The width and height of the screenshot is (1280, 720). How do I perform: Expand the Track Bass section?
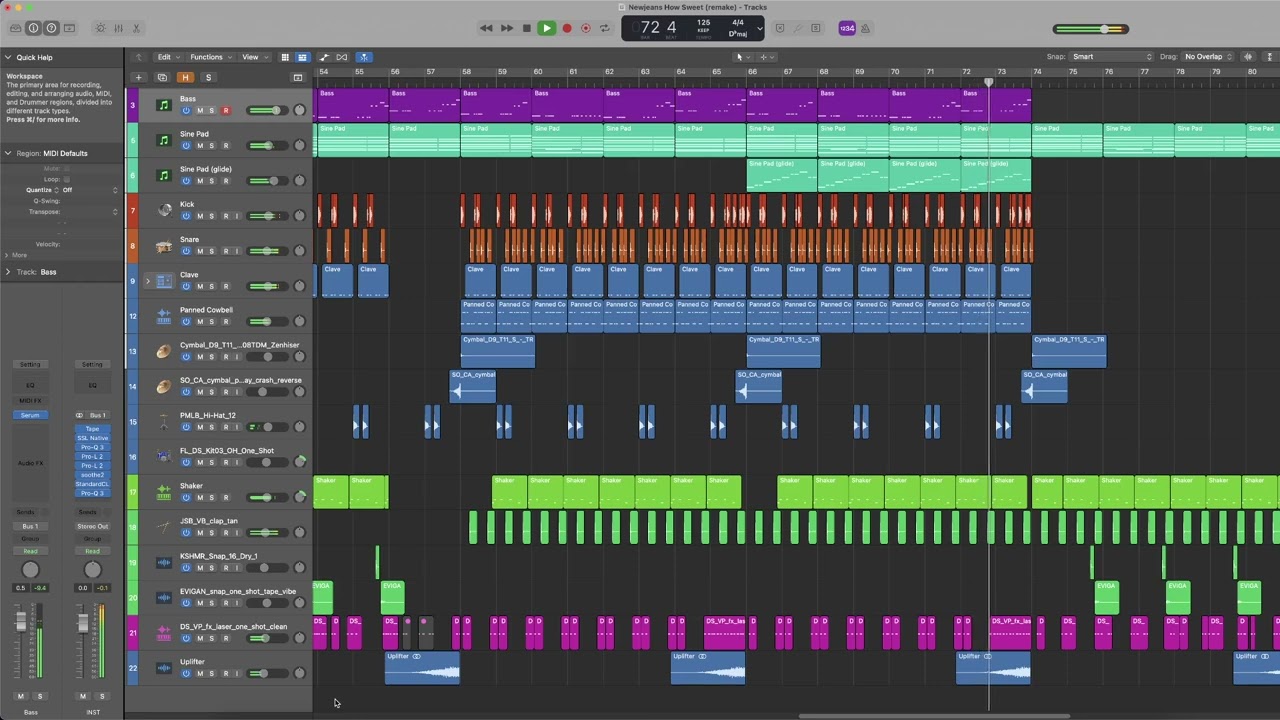pyautogui.click(x=8, y=272)
